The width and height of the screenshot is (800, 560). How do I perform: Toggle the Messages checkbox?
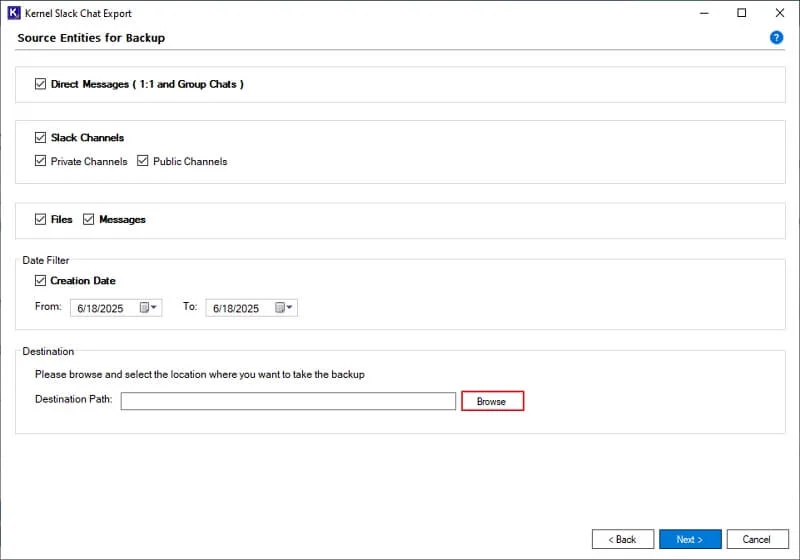(89, 219)
